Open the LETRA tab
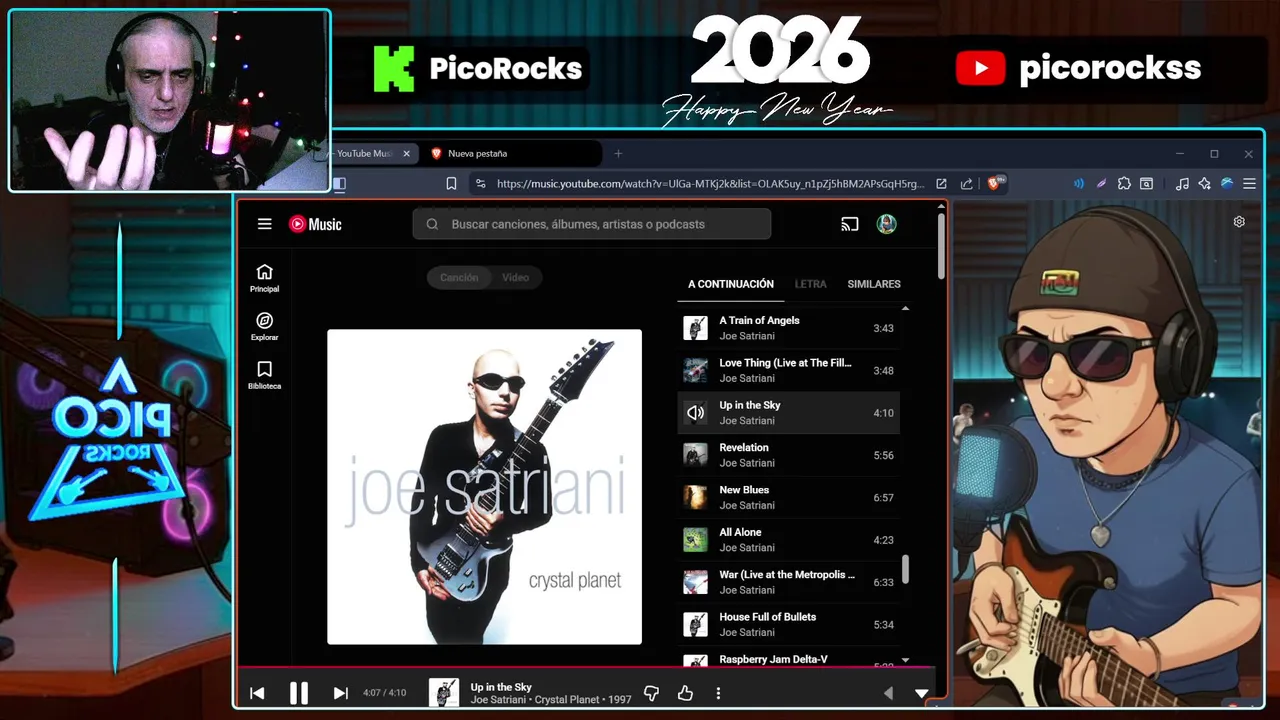The height and width of the screenshot is (720, 1280). click(x=810, y=284)
